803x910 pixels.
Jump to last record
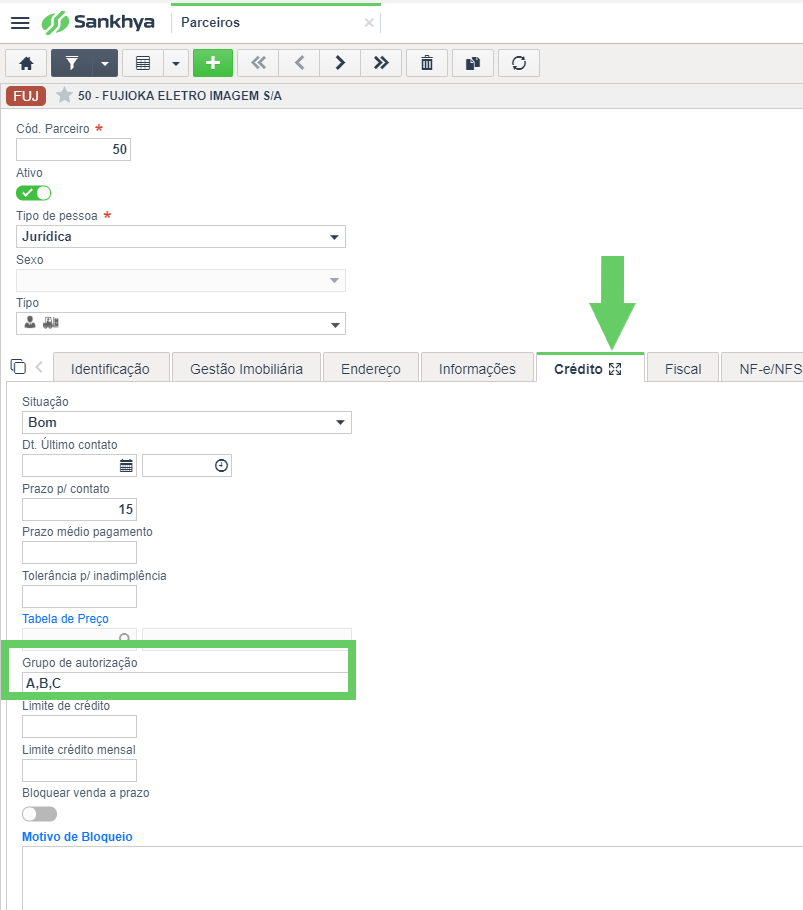pyautogui.click(x=381, y=63)
